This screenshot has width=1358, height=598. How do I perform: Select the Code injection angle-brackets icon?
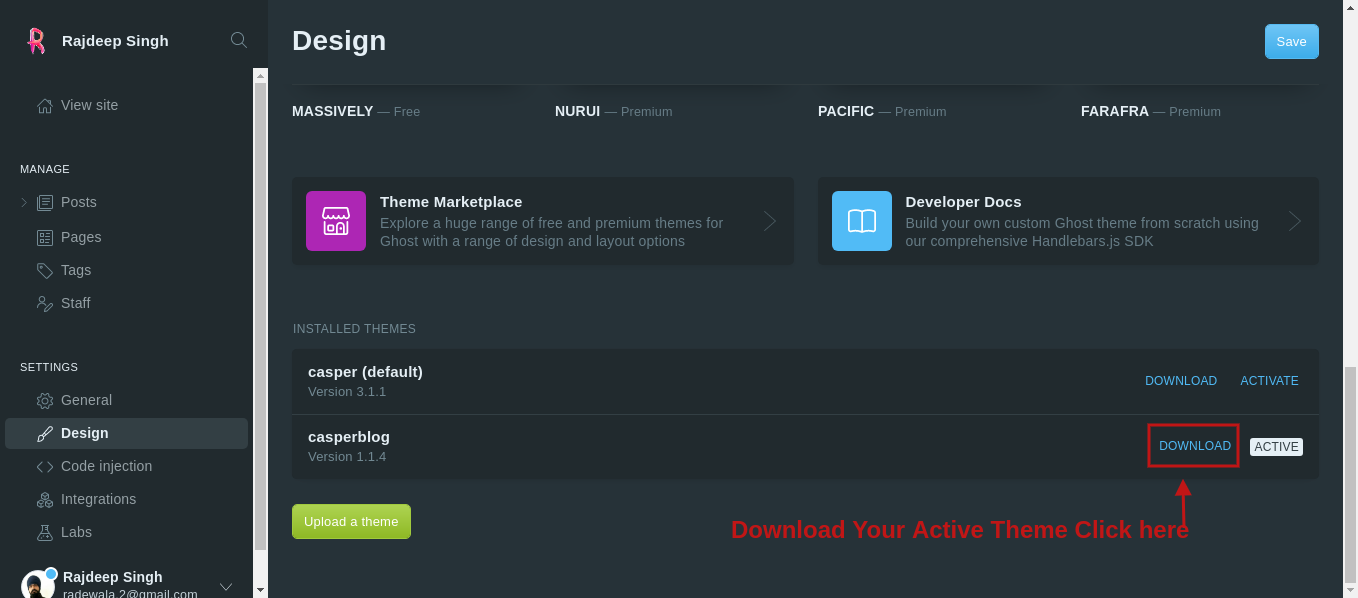[x=44, y=466]
